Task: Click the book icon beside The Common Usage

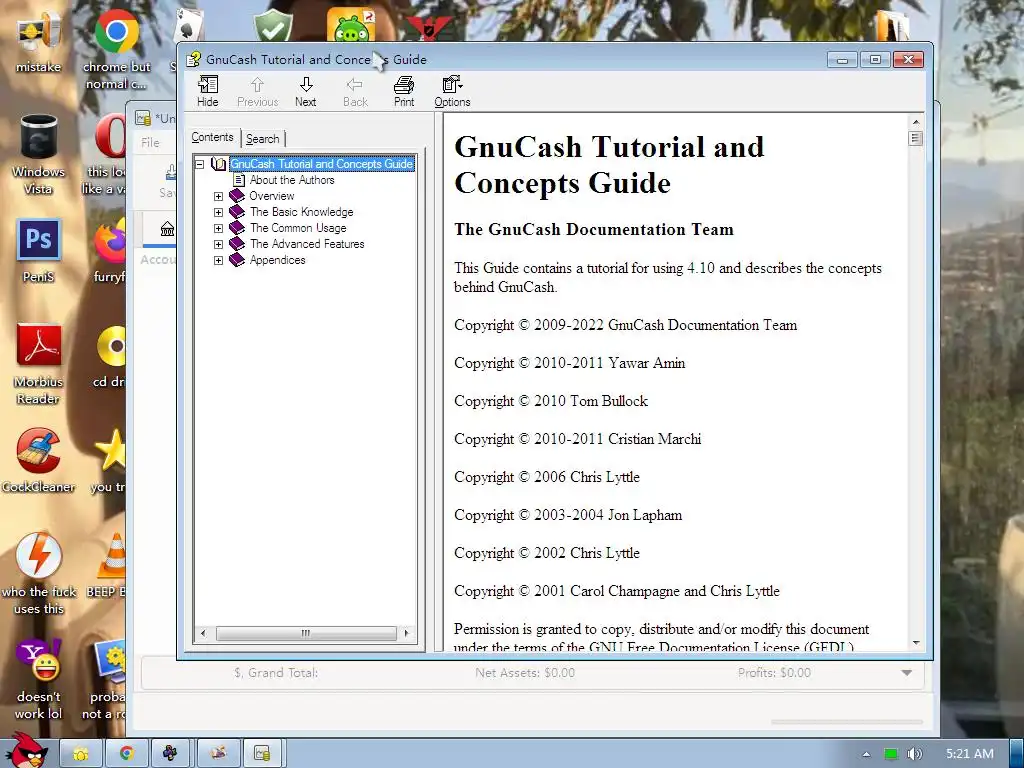Action: pos(237,228)
